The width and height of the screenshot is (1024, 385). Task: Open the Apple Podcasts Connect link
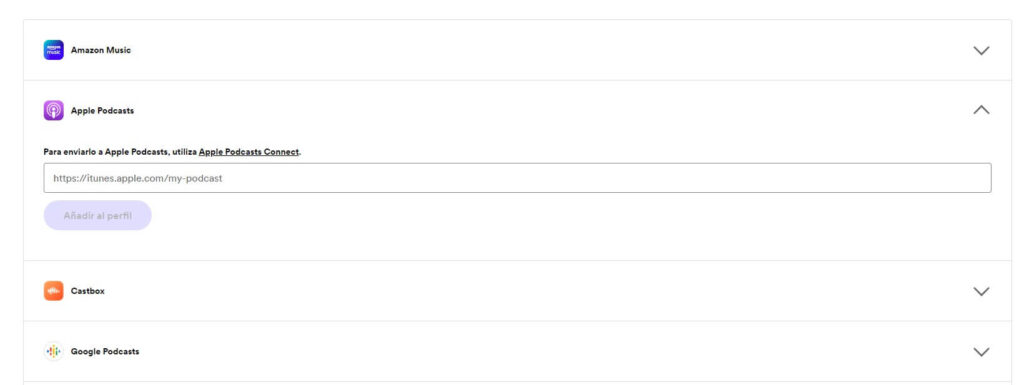pyautogui.click(x=249, y=152)
